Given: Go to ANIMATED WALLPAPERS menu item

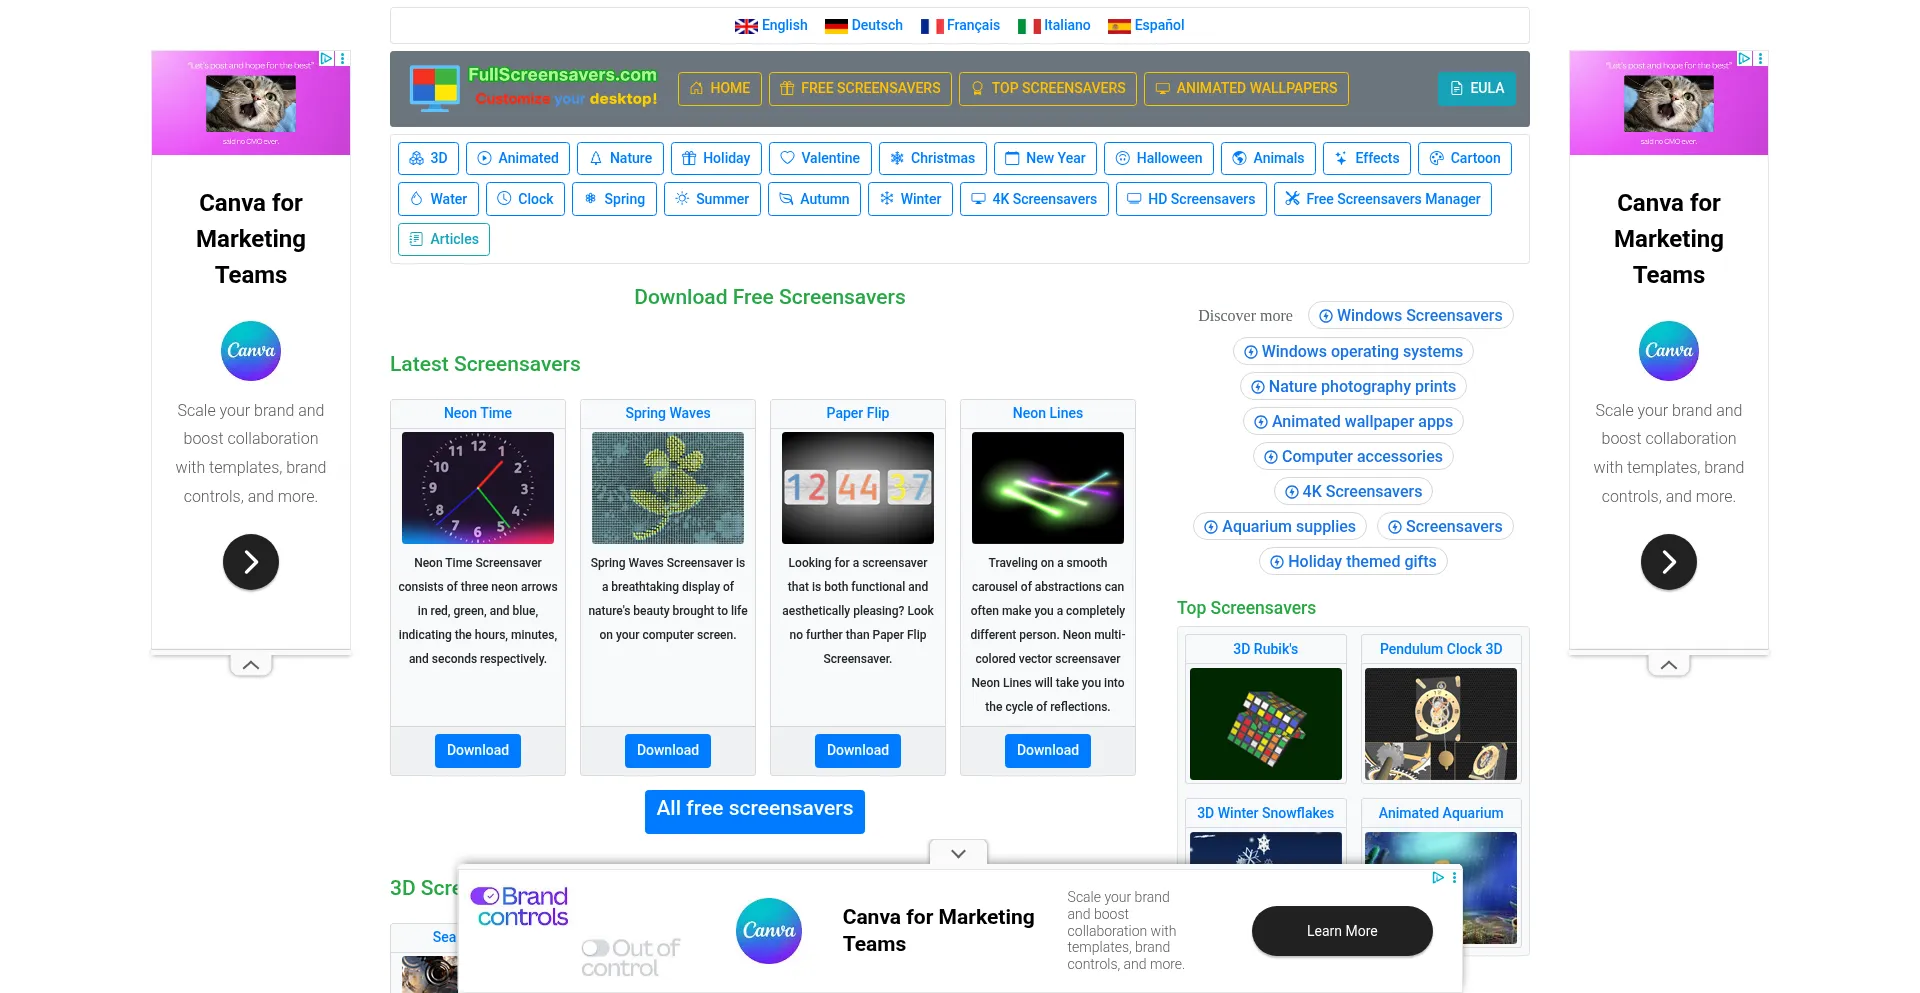Looking at the screenshot, I should [1245, 88].
